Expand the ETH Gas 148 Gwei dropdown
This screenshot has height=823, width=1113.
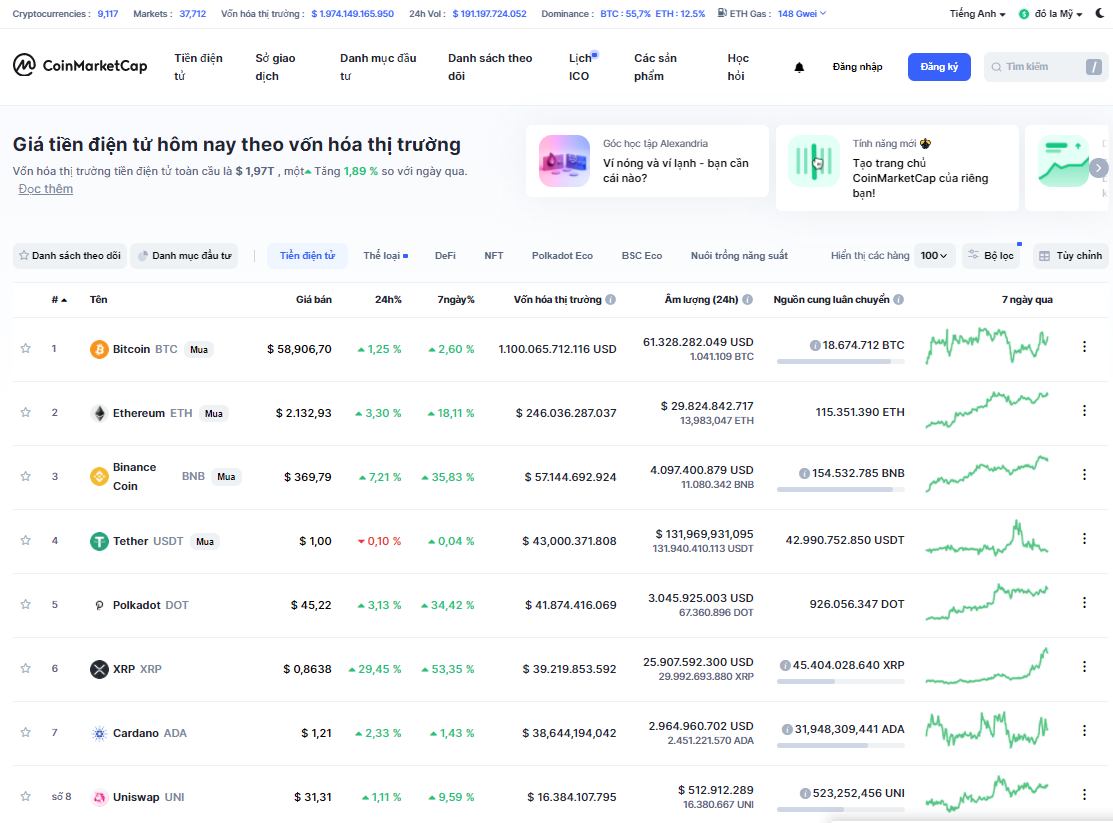click(x=801, y=13)
